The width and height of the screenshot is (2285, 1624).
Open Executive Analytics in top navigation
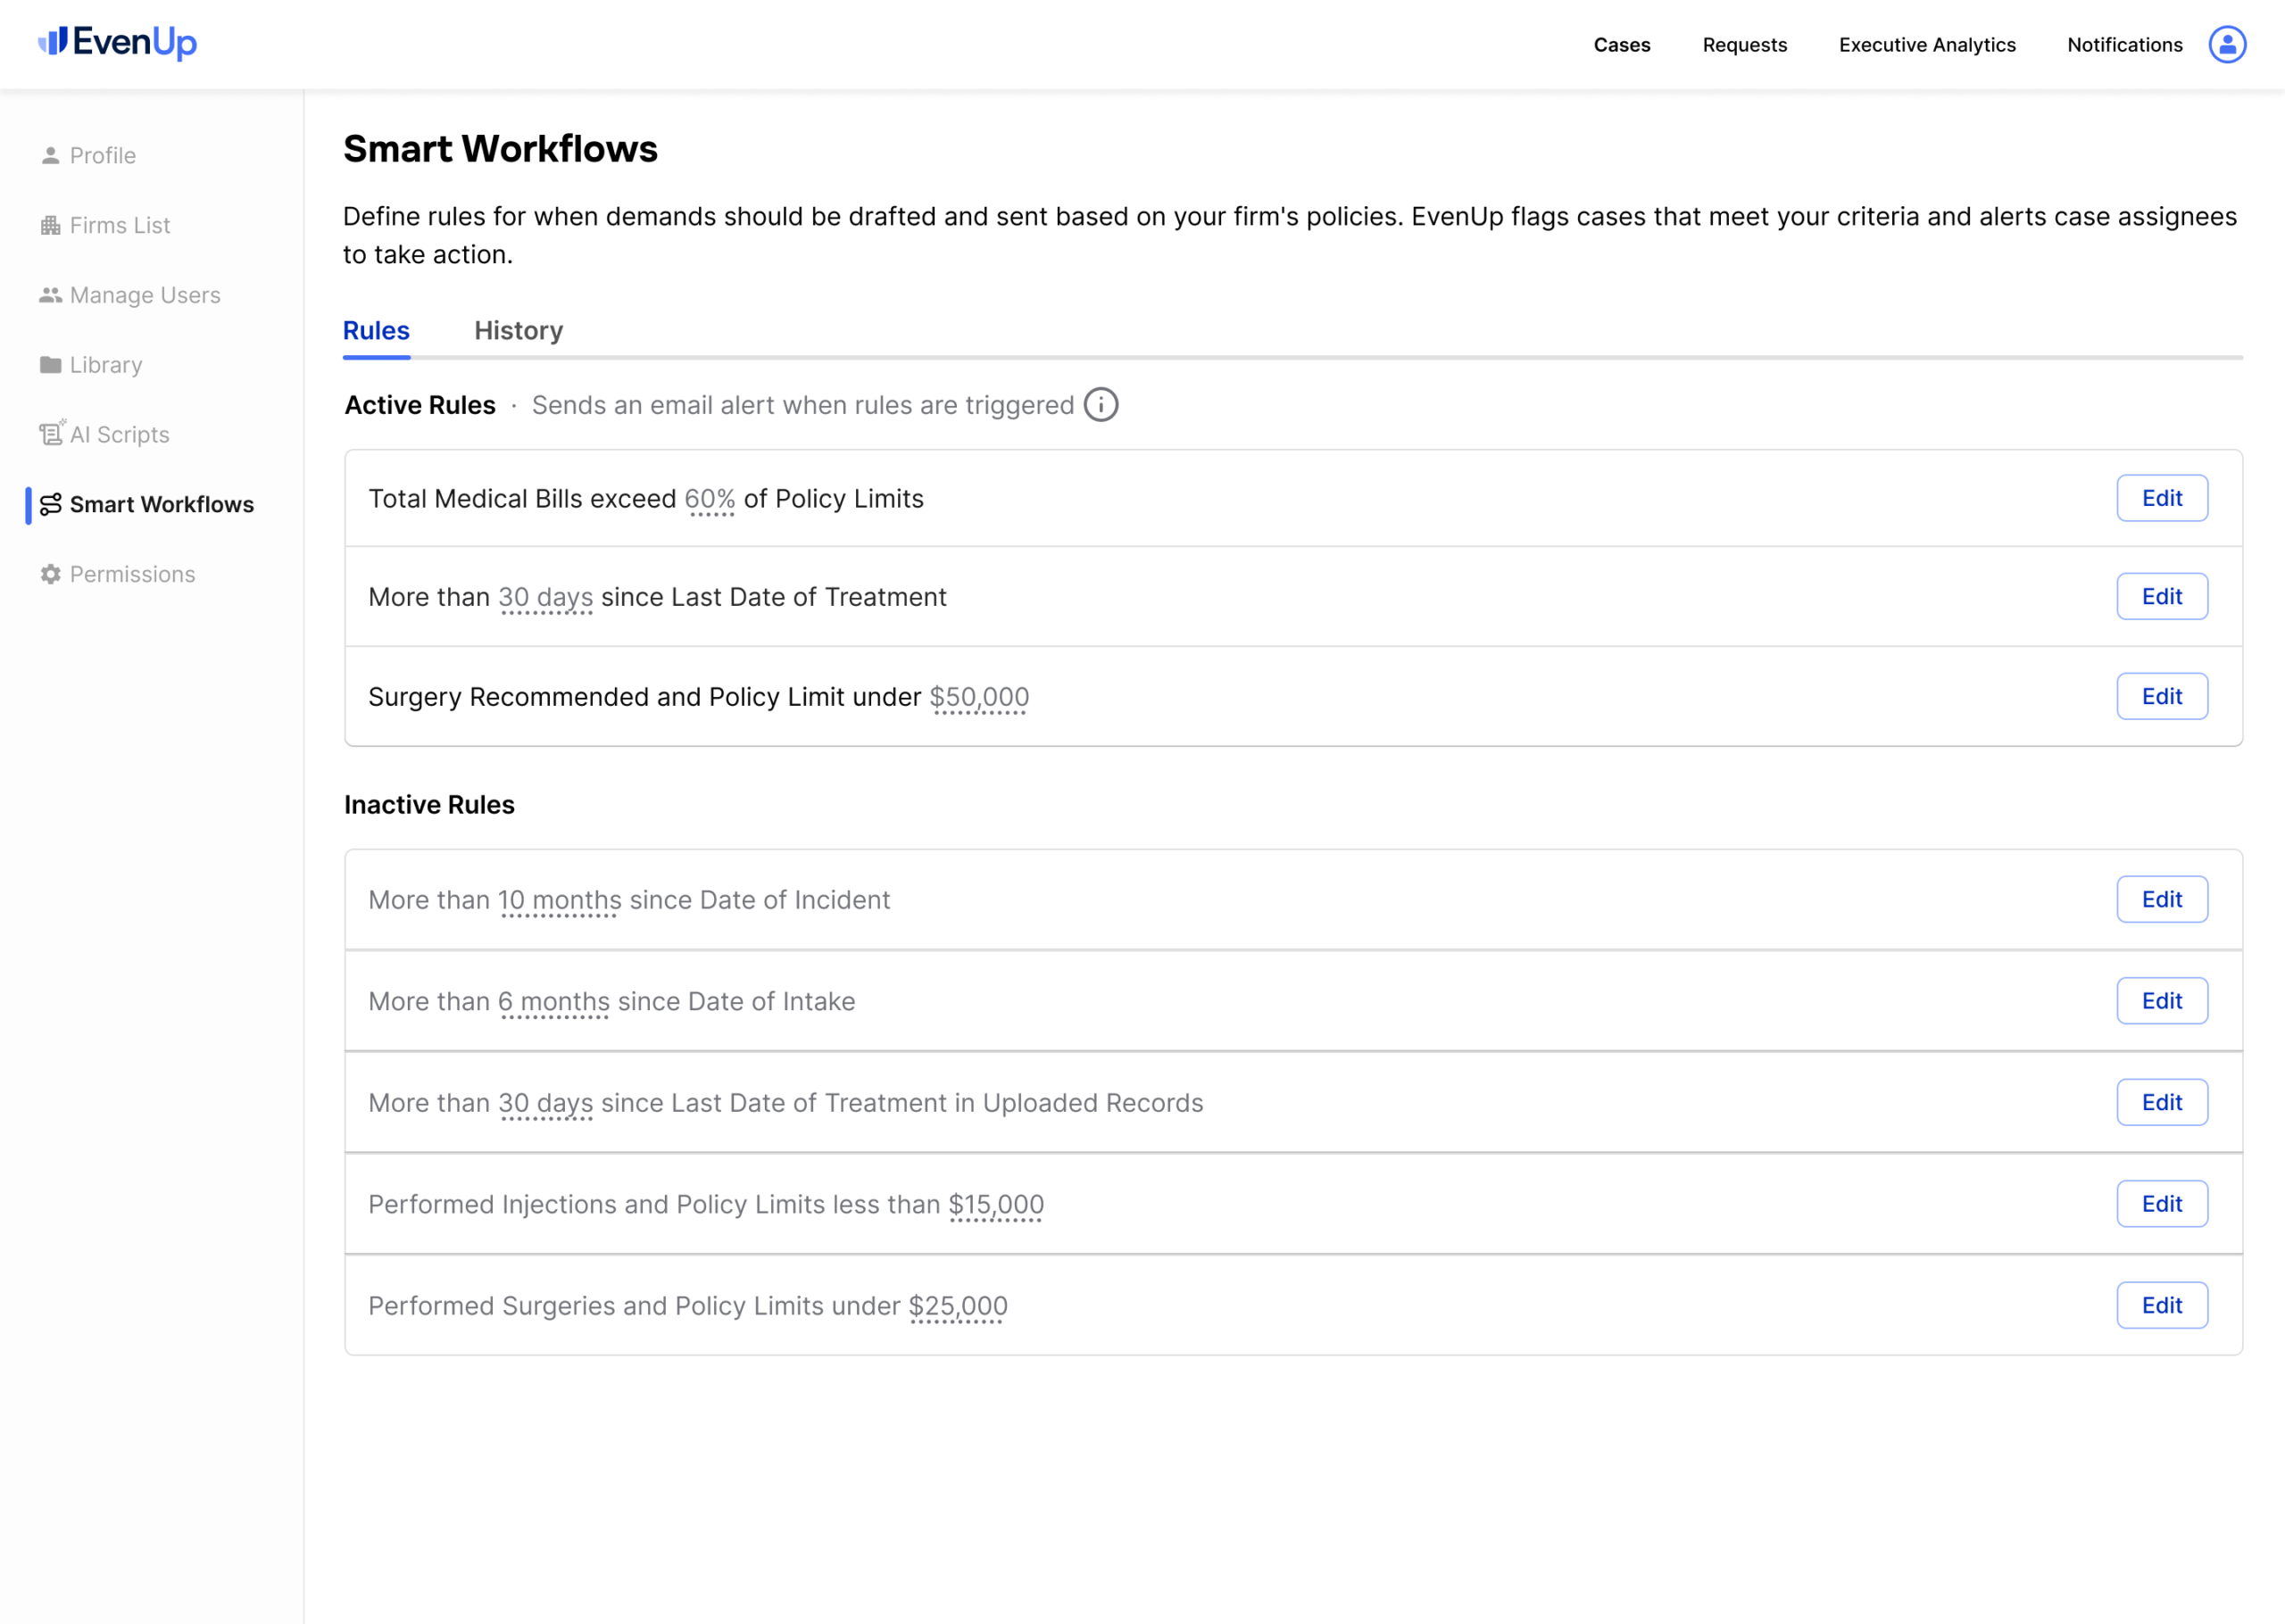point(1926,45)
